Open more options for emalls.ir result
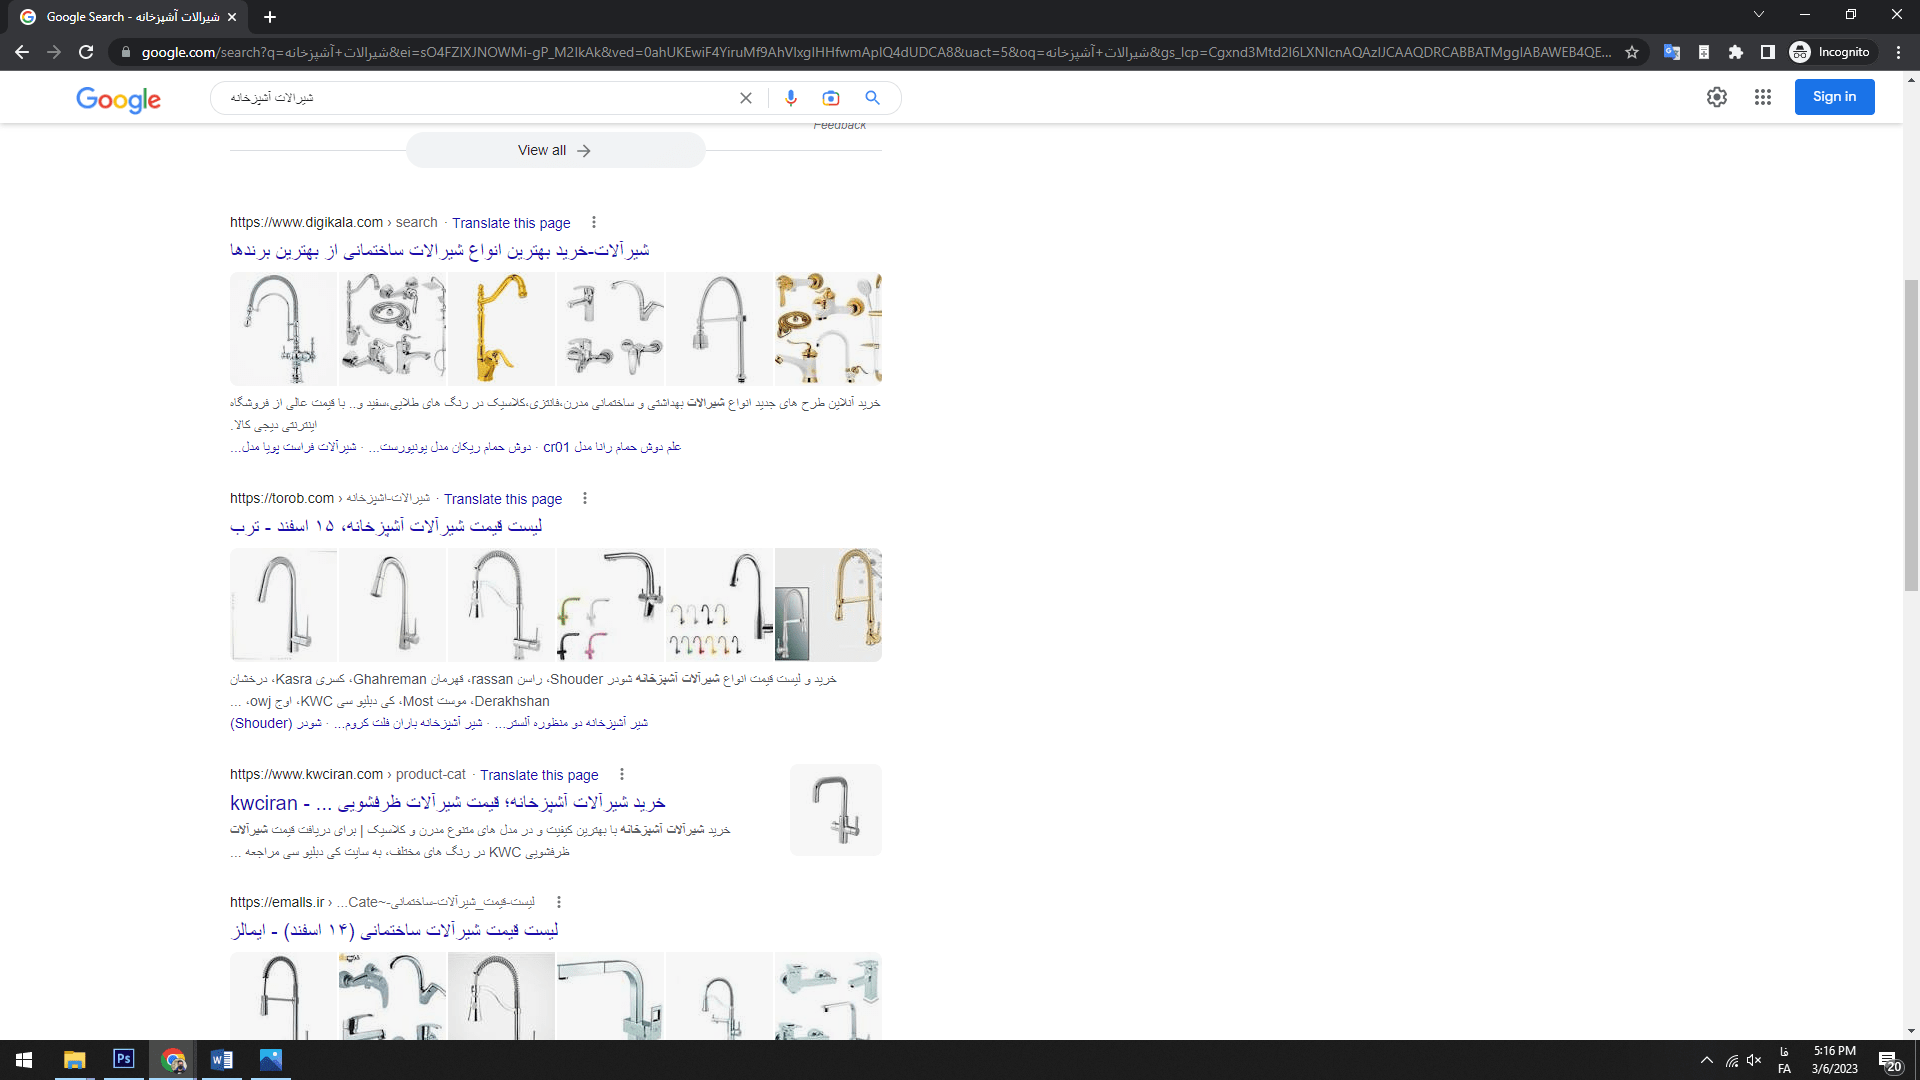 559,902
